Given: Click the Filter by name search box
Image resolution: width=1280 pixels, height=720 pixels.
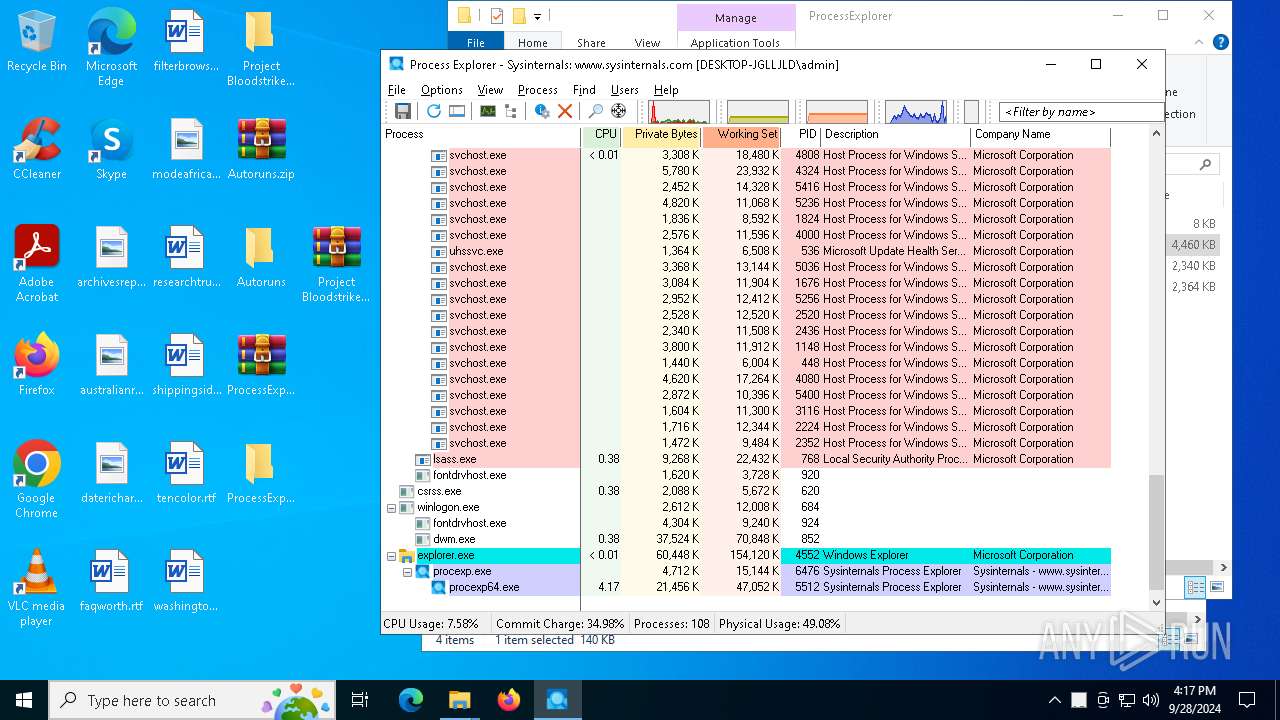Looking at the screenshot, I should click(1080, 112).
